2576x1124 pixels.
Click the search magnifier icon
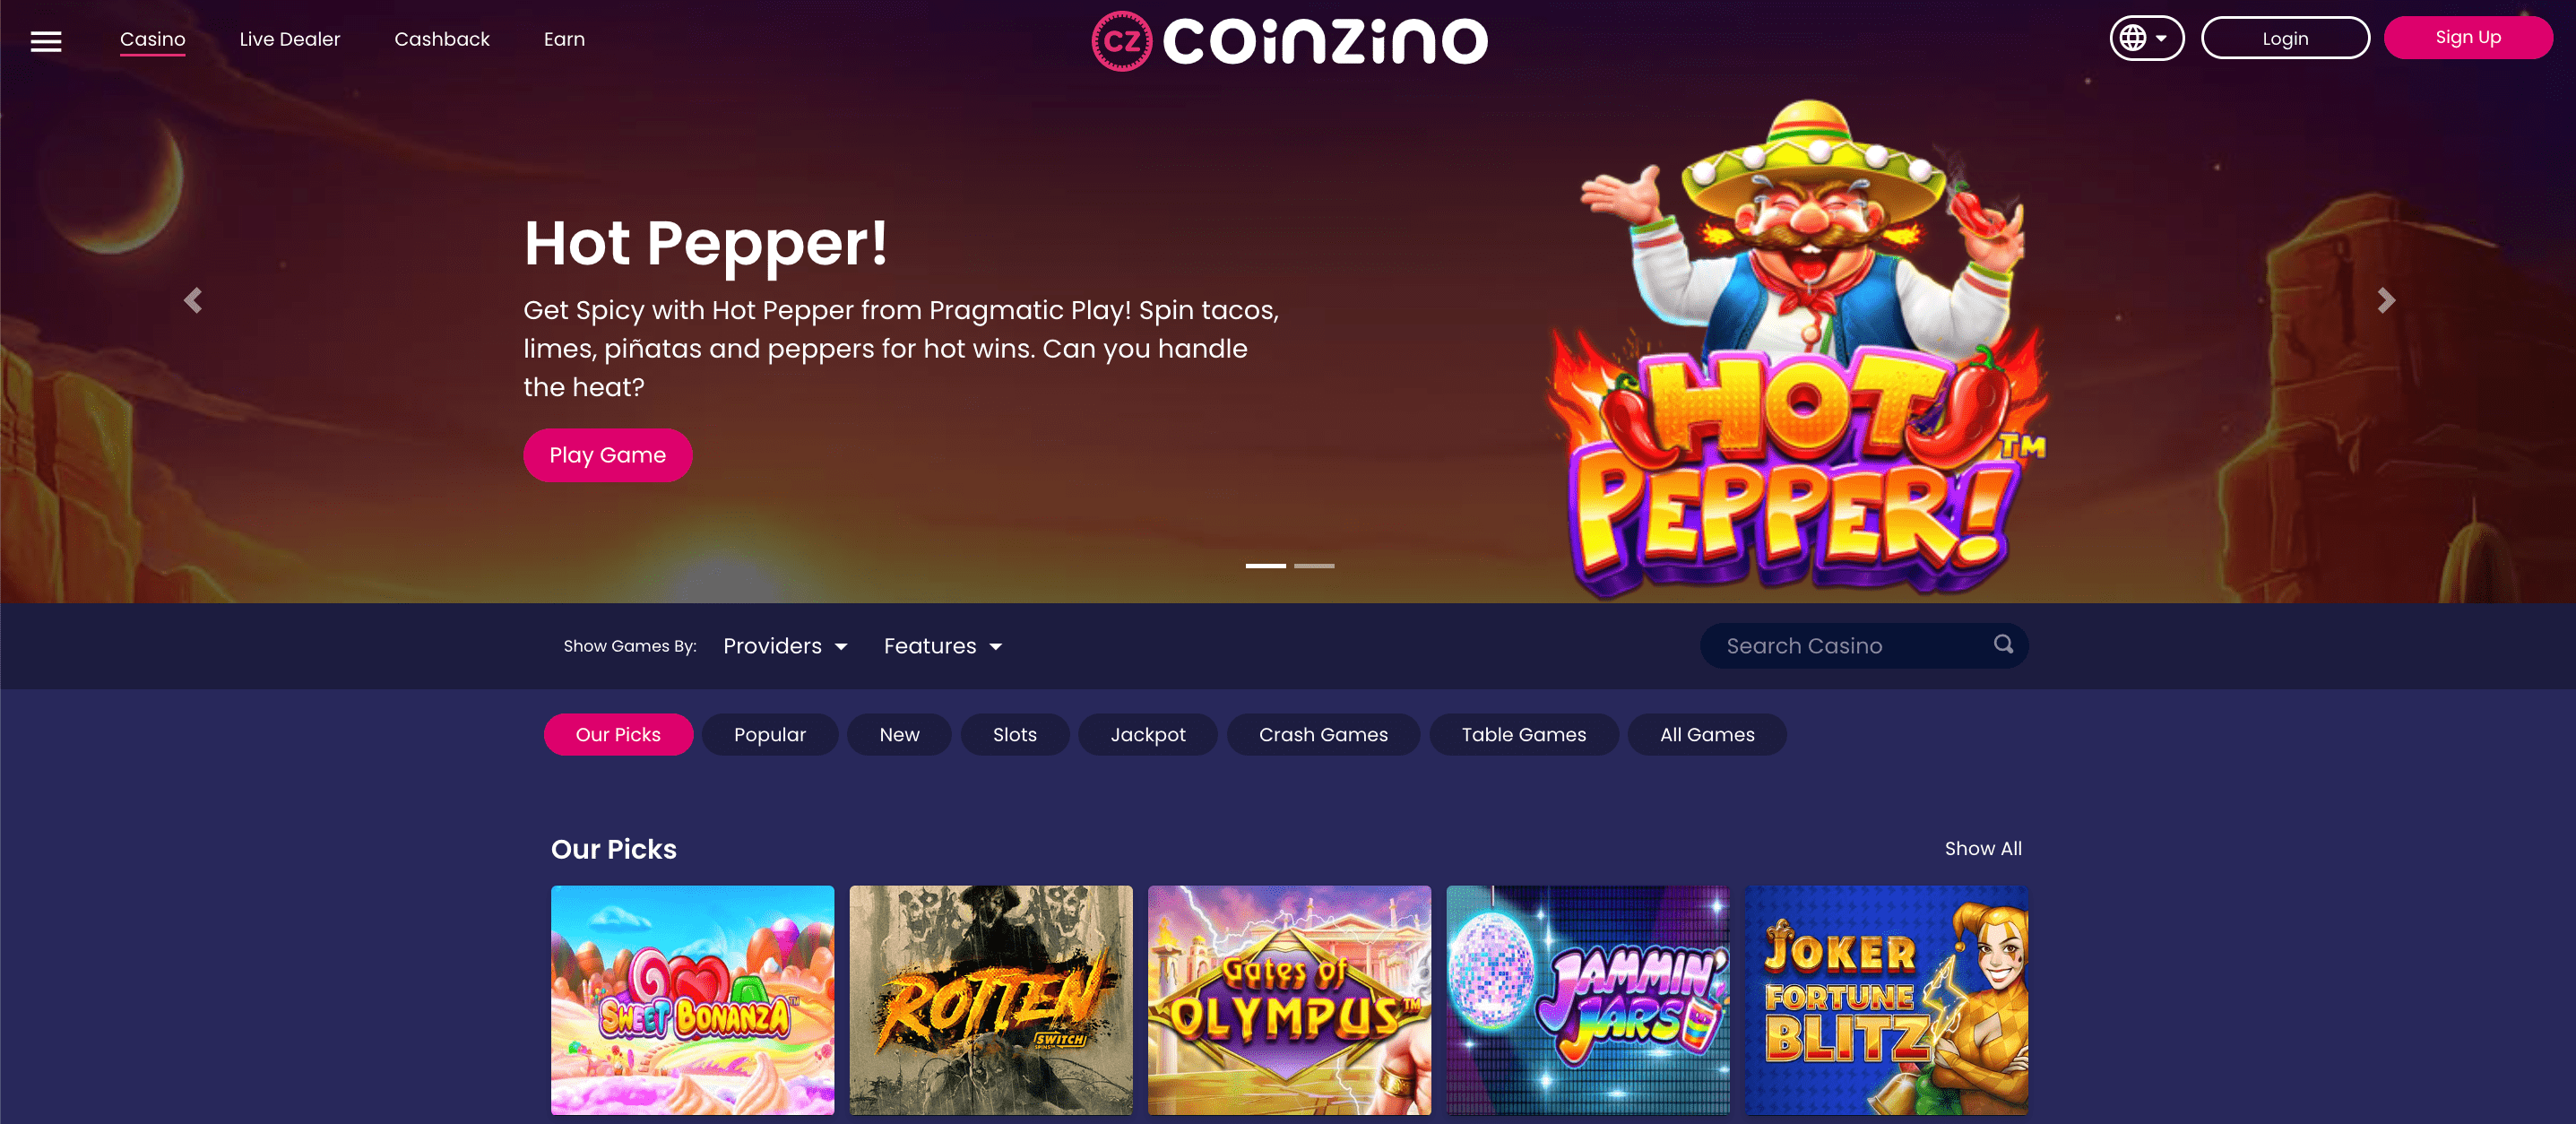[x=2003, y=644]
